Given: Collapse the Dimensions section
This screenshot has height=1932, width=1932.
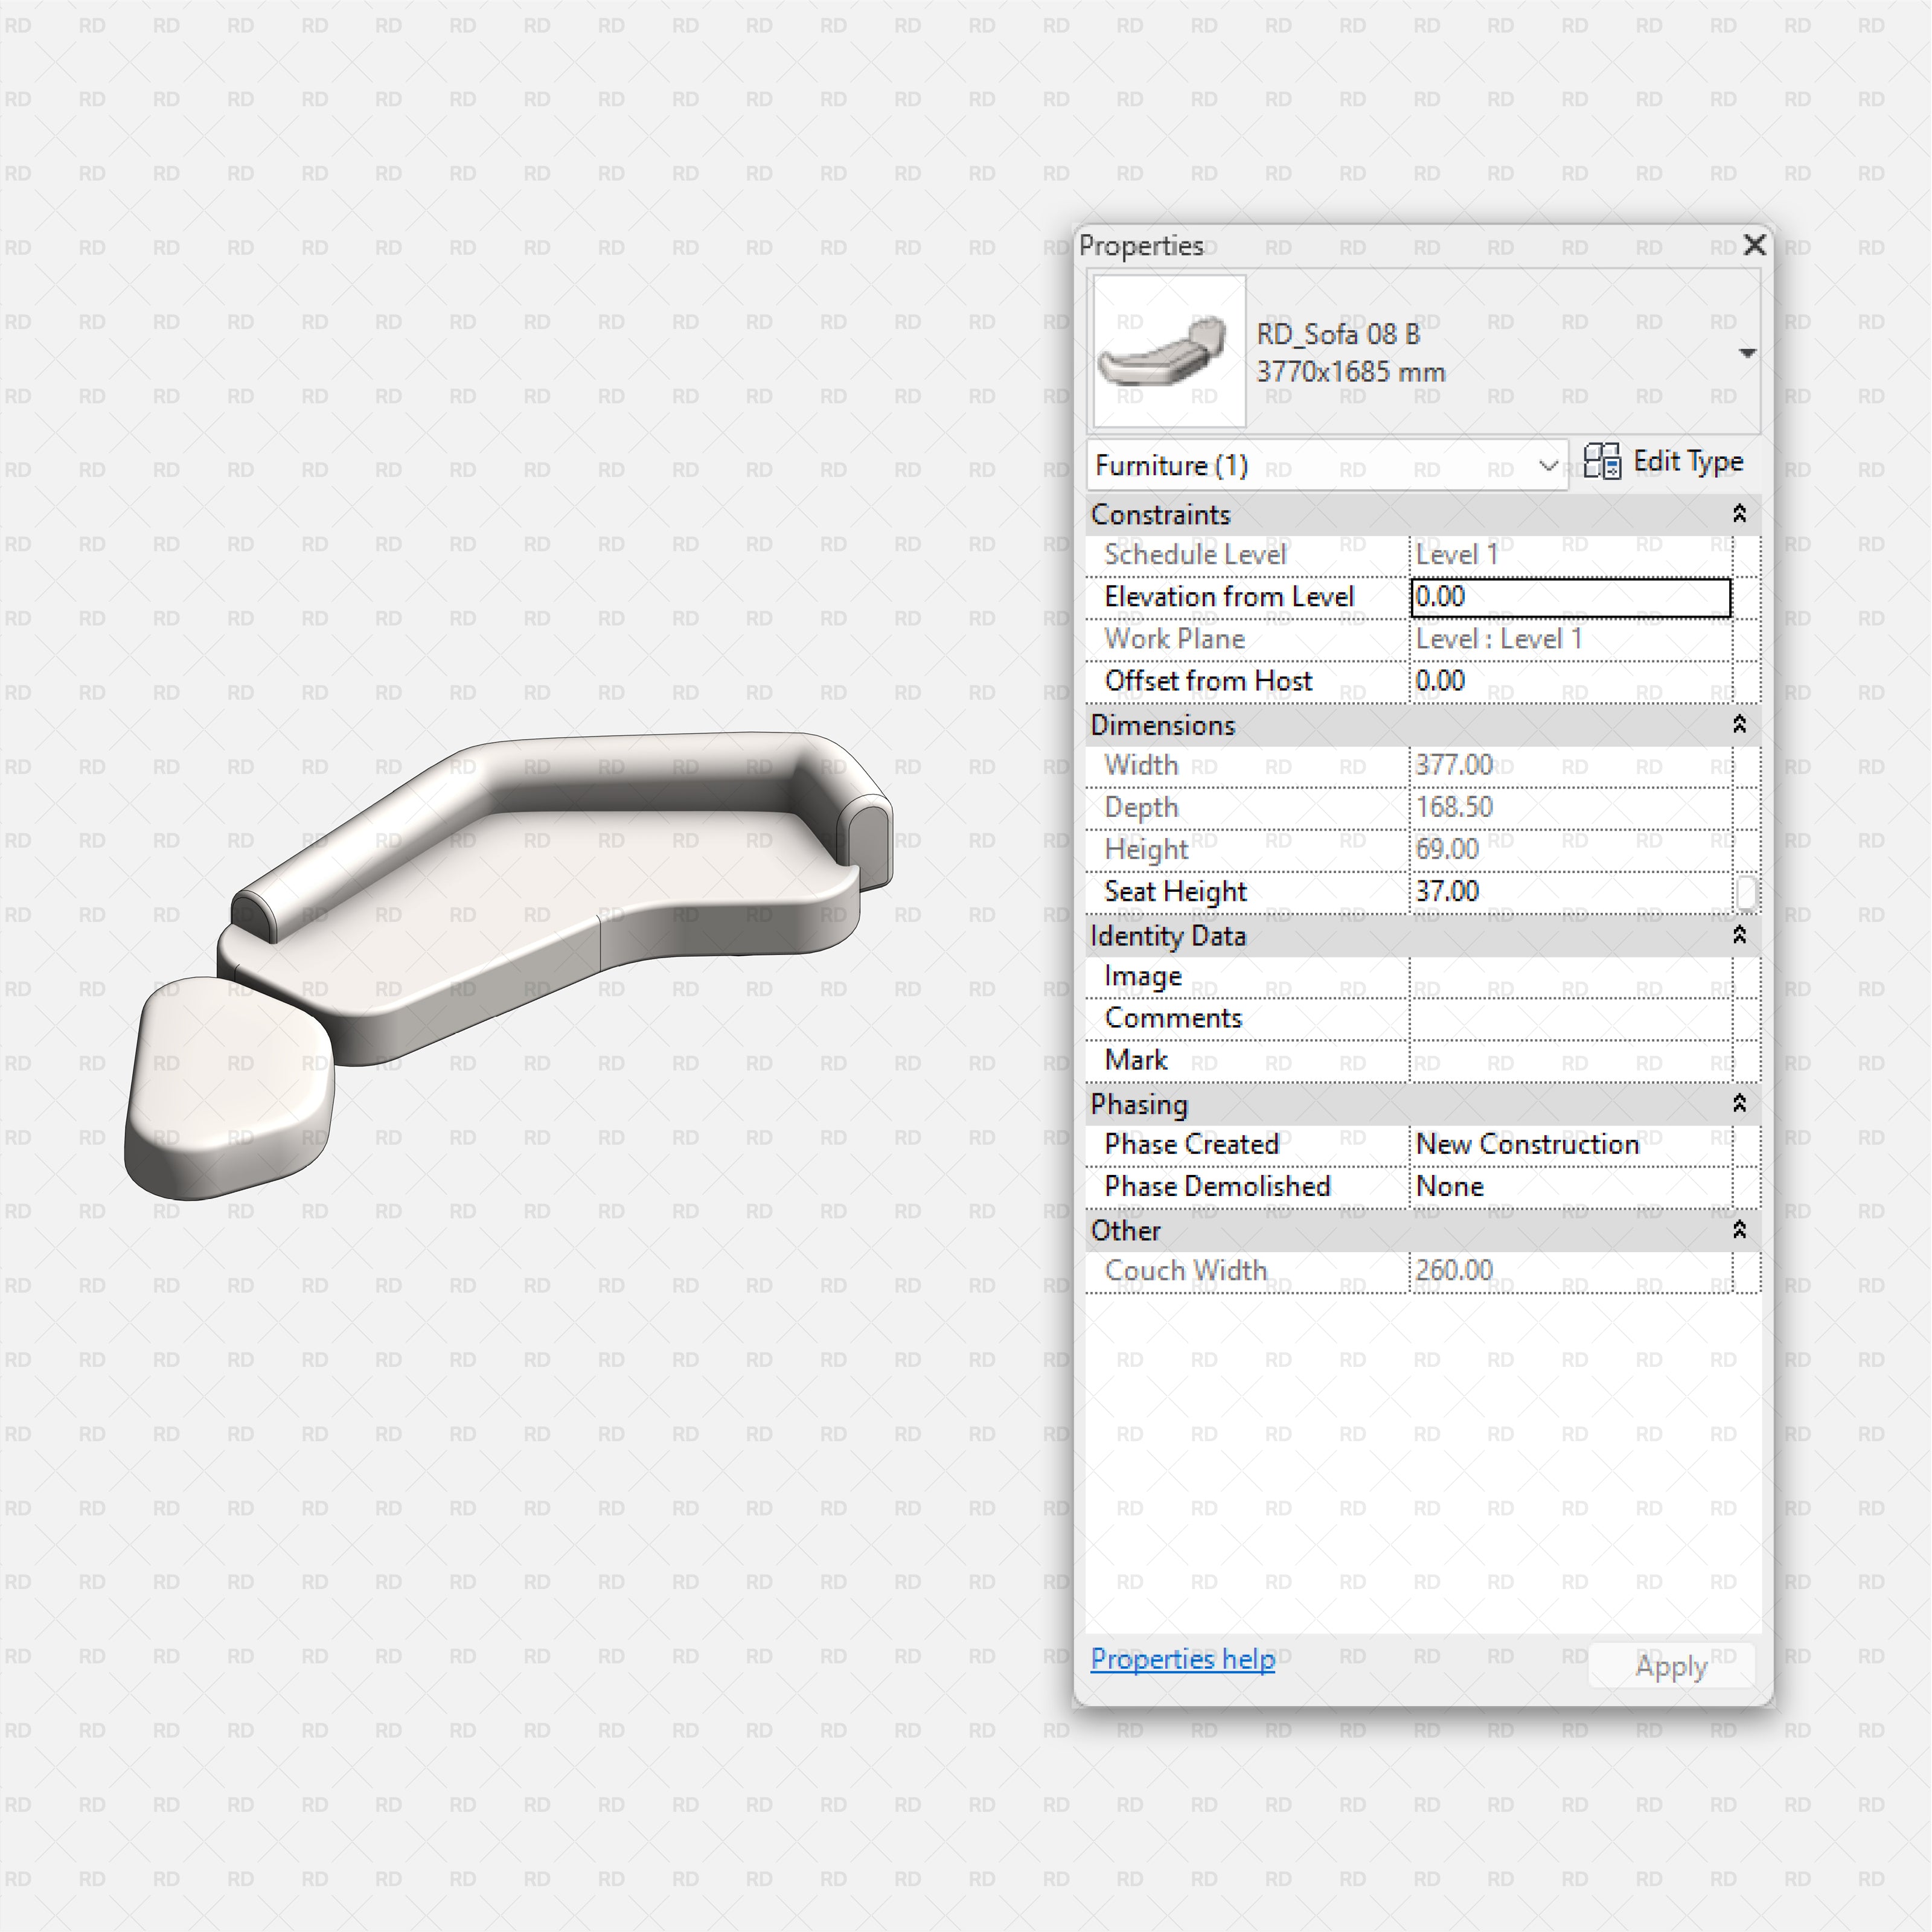Looking at the screenshot, I should tap(1739, 725).
